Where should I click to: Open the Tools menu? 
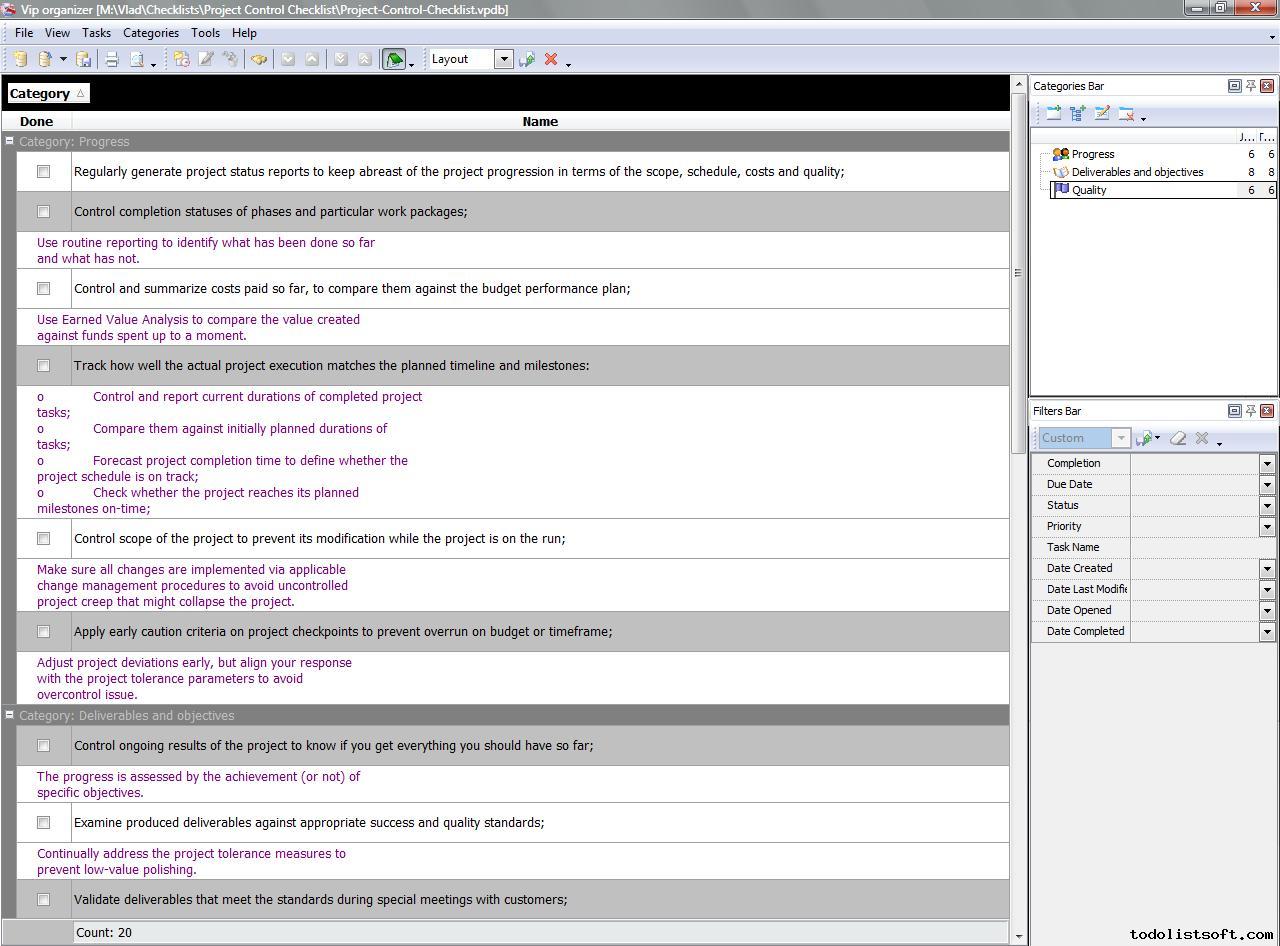205,33
